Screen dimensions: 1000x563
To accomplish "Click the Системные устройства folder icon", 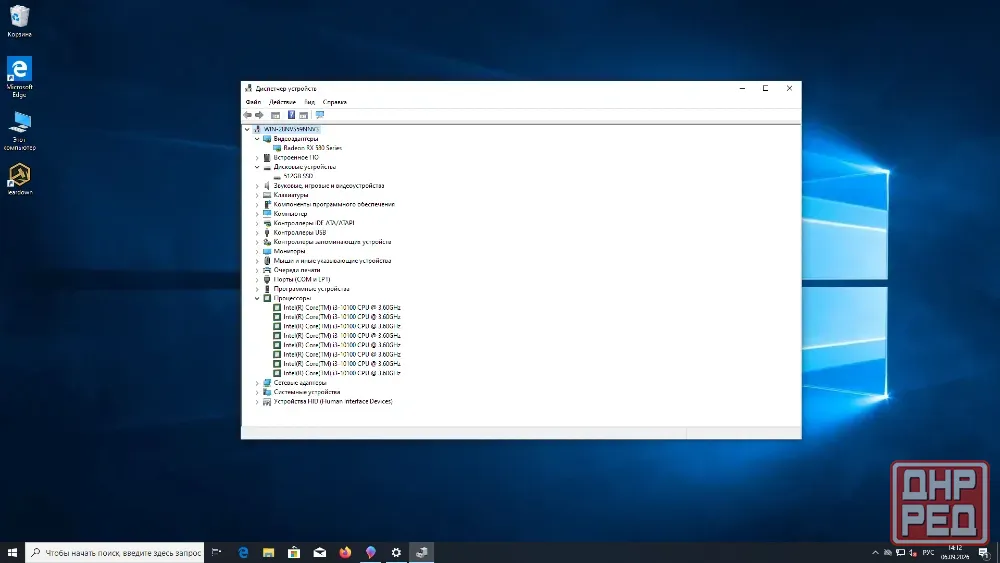I will [267, 392].
